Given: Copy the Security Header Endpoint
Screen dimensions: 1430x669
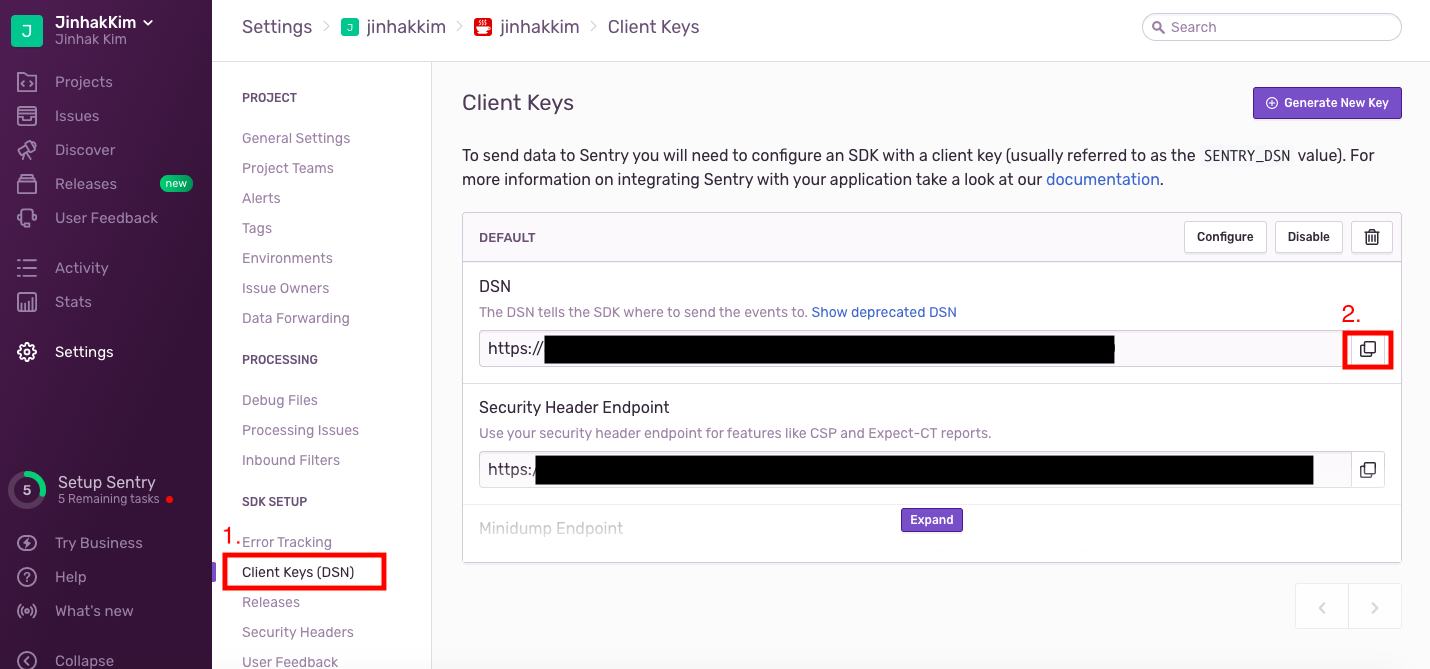Looking at the screenshot, I should pyautogui.click(x=1368, y=469).
